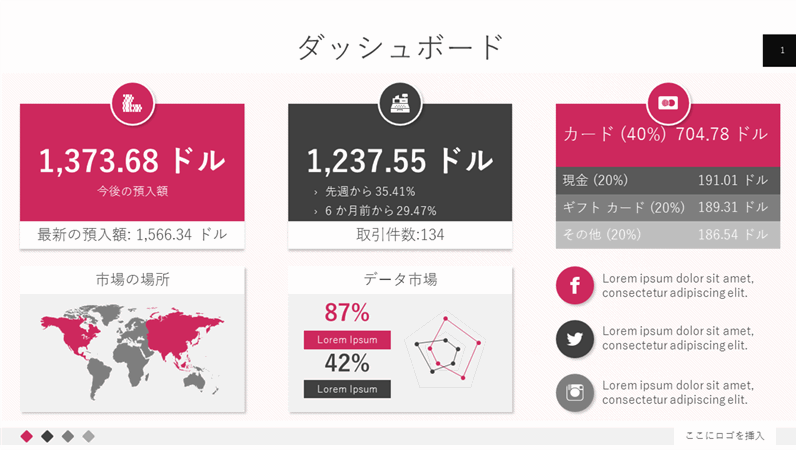Image resolution: width=796 pixels, height=450 pixels.
Task: Click the pink Lorem Ipsum label
Action: pos(347,340)
